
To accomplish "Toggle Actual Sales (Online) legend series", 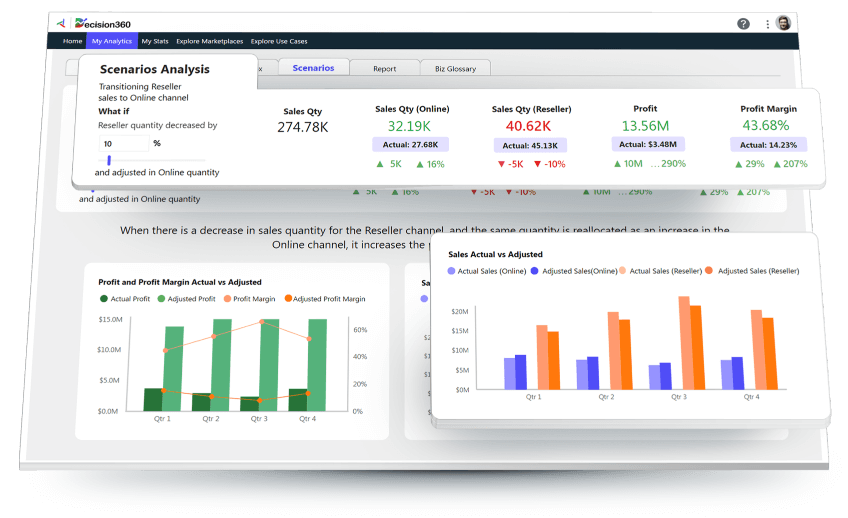I will point(452,271).
